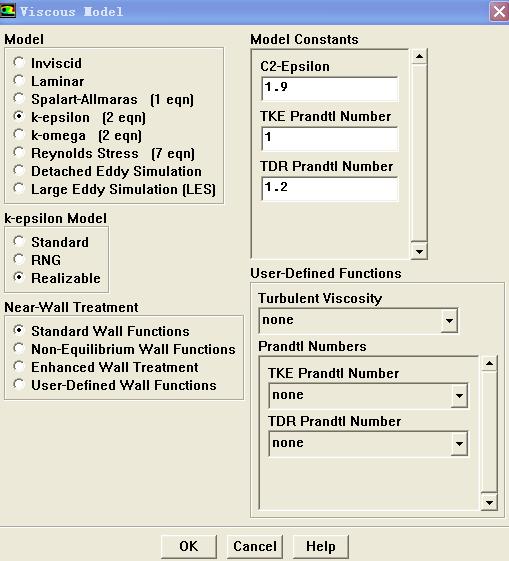Click the C2-Epsilon value field

pos(329,89)
